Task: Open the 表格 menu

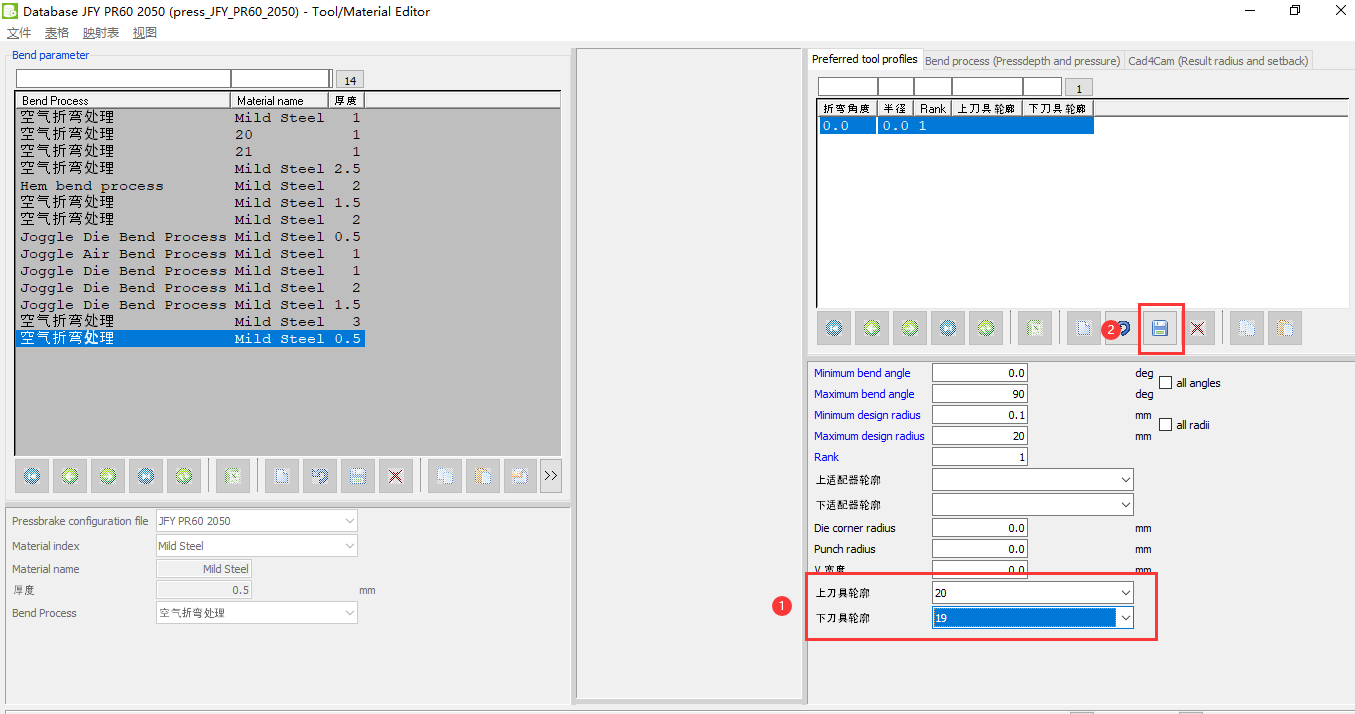Action: (57, 33)
